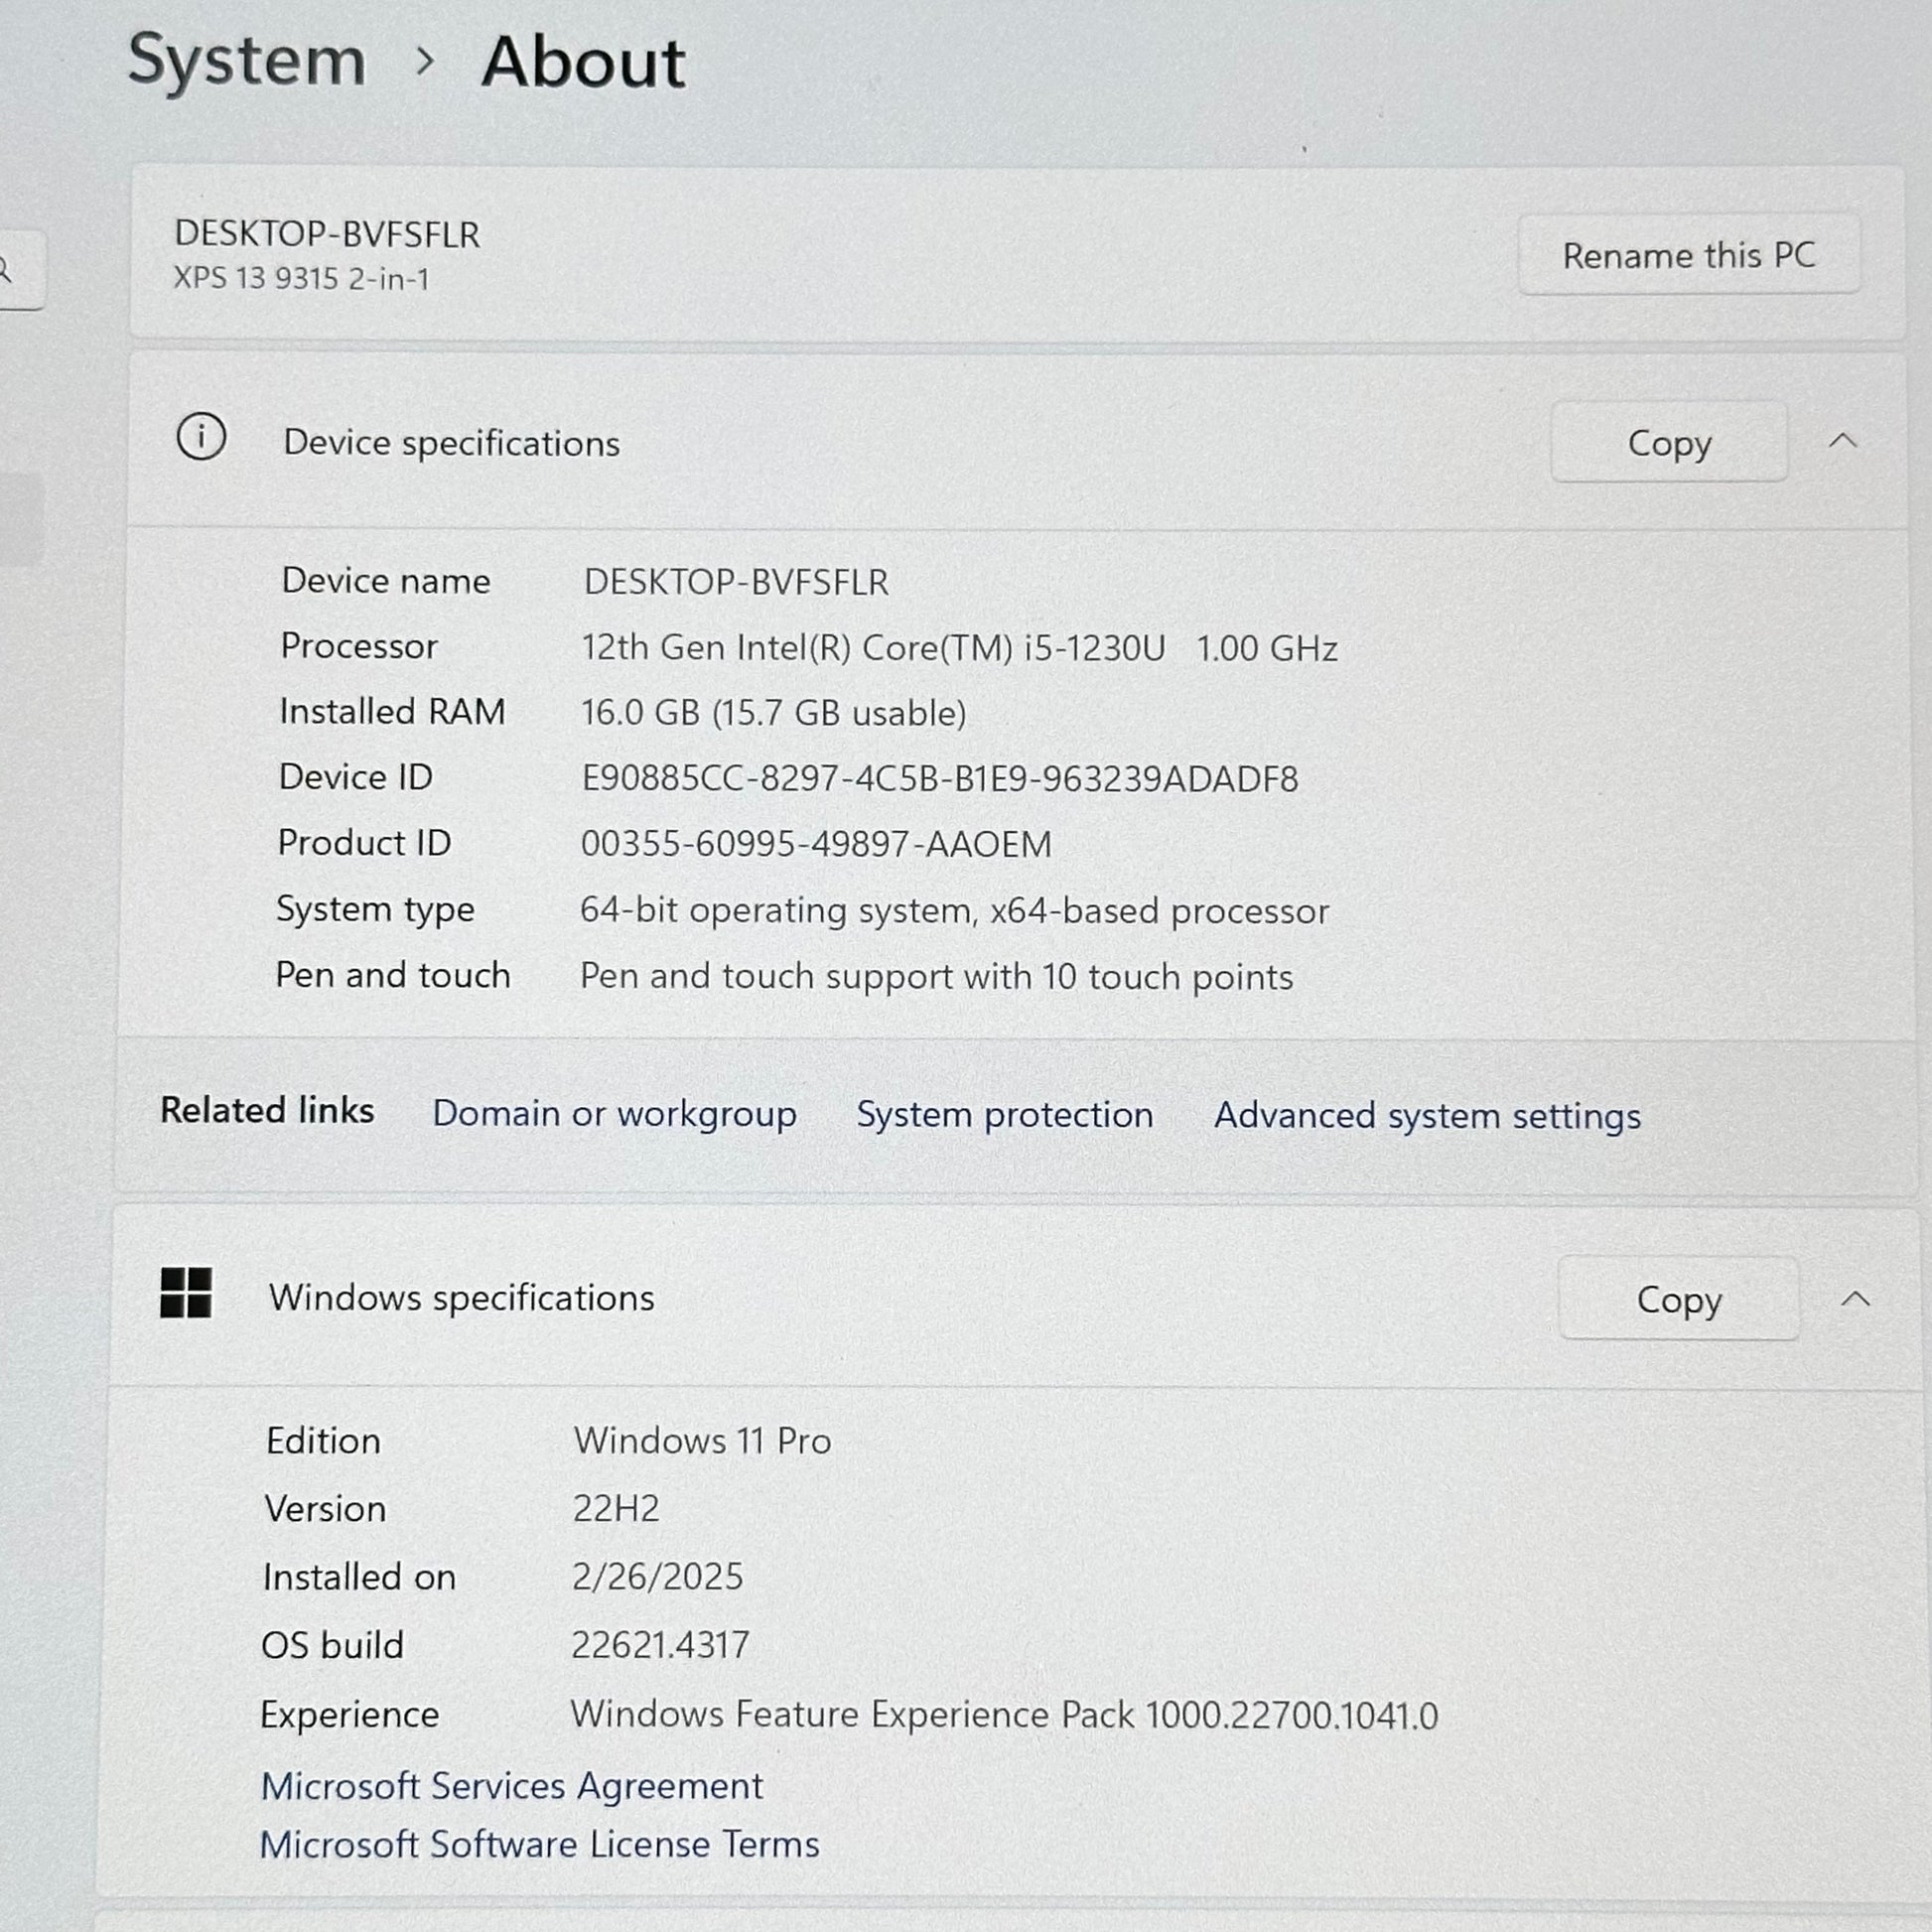Open Microsoft Software License Terms link
The width and height of the screenshot is (1932, 1932).
click(539, 1844)
